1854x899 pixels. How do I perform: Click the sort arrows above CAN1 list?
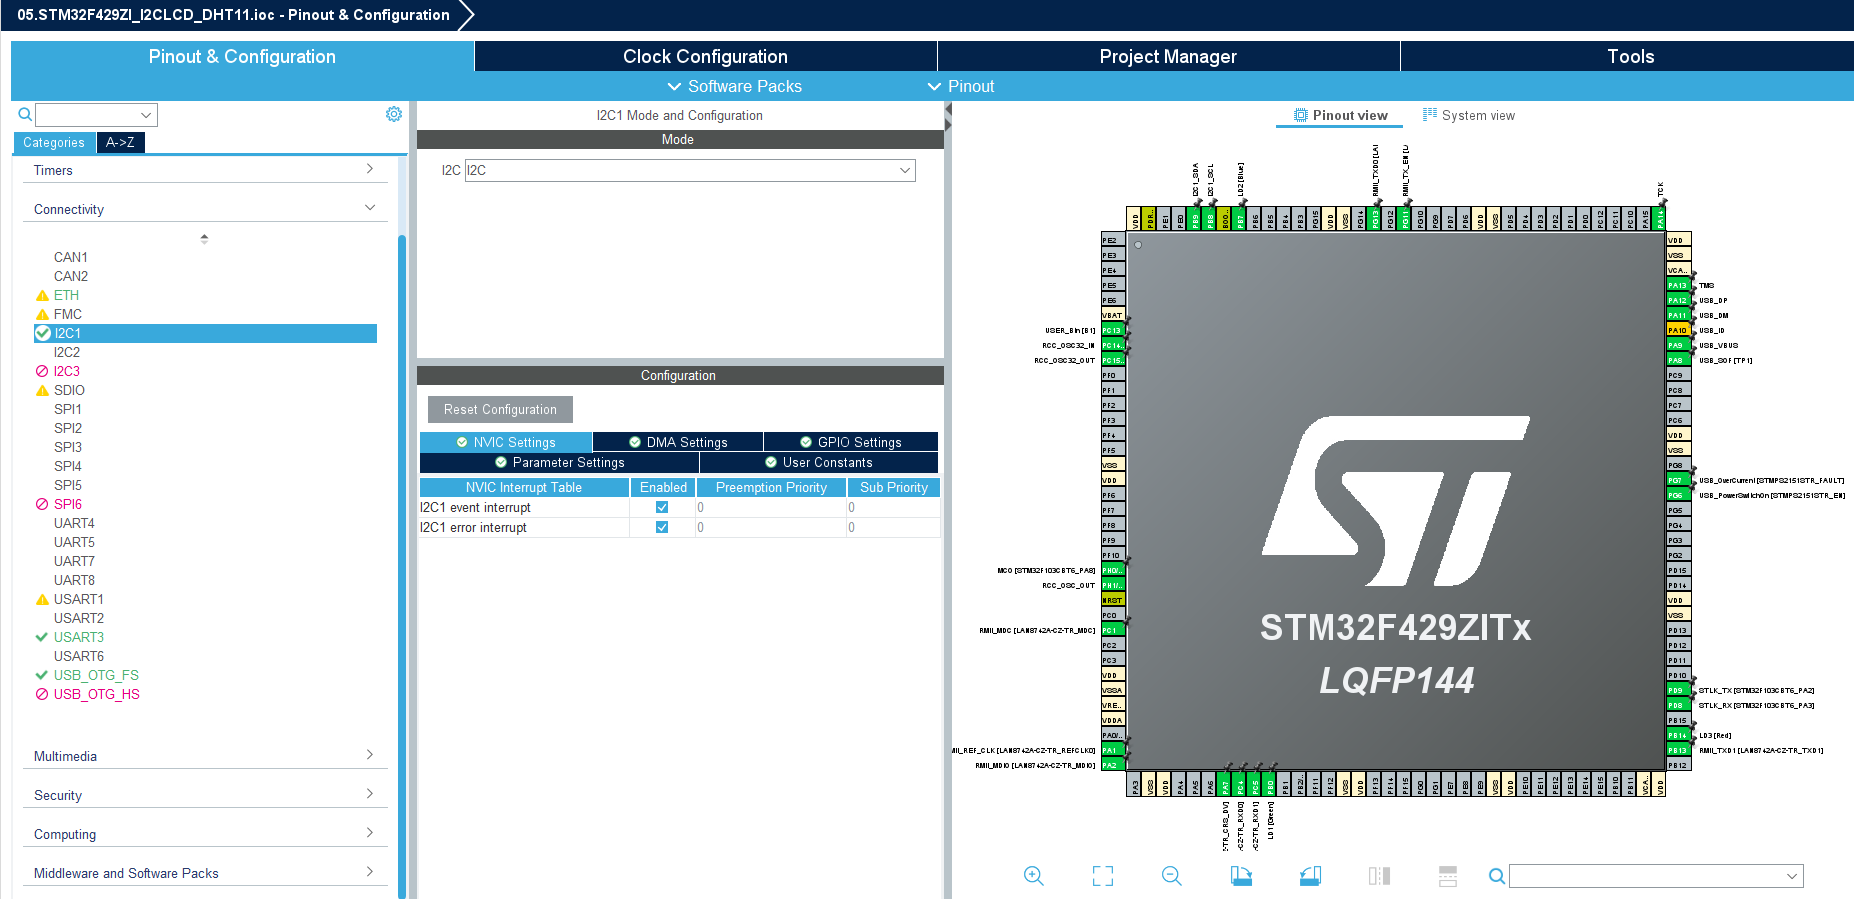pos(204,239)
